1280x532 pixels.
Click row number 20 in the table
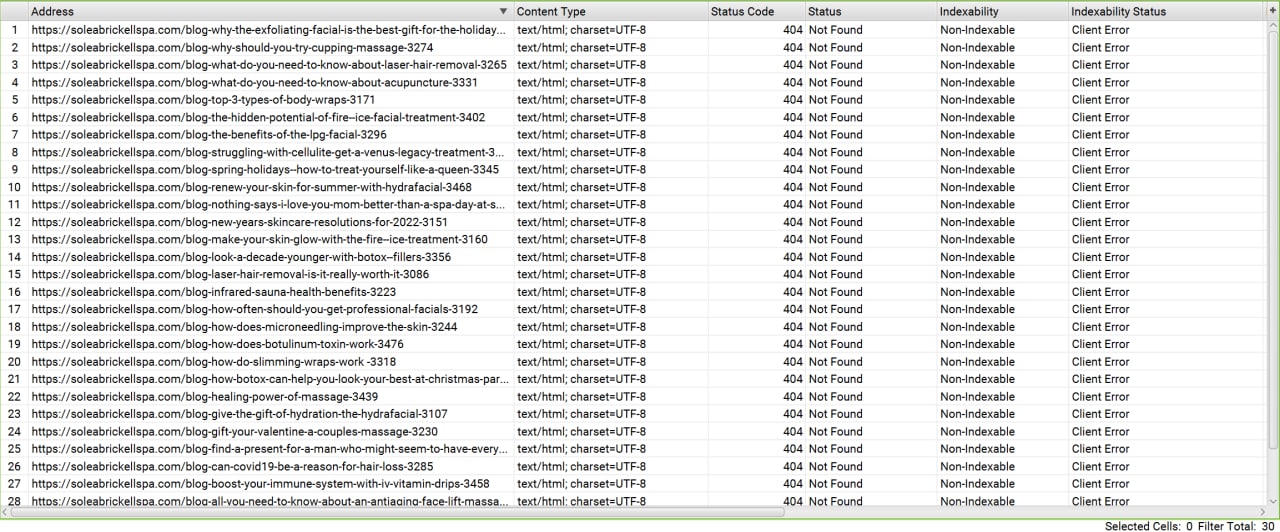pos(14,362)
